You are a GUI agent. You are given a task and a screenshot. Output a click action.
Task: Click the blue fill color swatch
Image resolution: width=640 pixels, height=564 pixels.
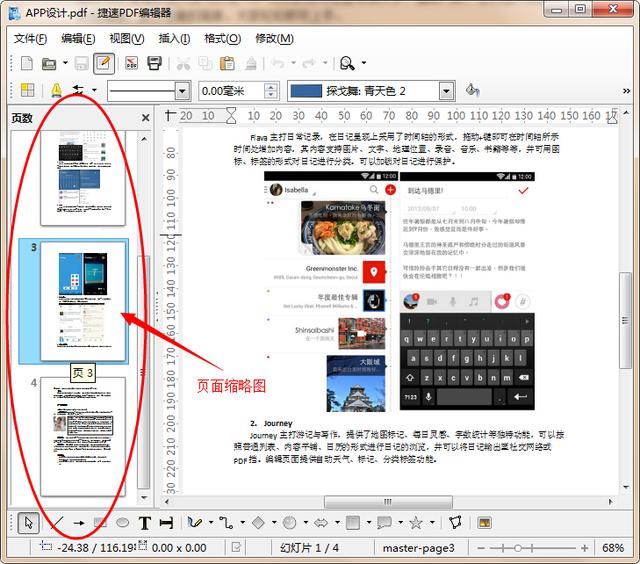coord(306,91)
